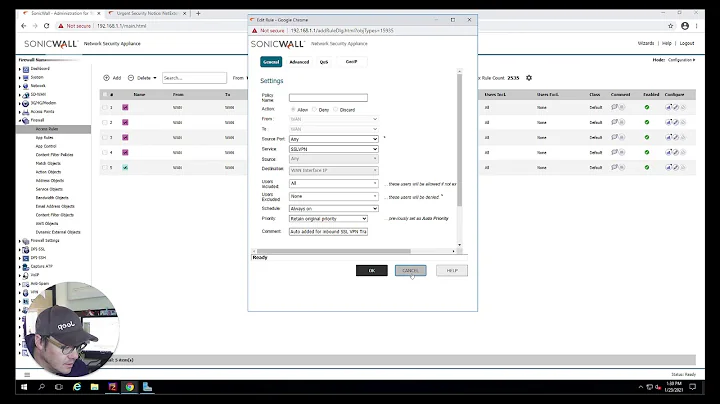Click the 3G/4G/Modem icon in the sidebar
The height and width of the screenshot is (404, 720).
(26, 103)
